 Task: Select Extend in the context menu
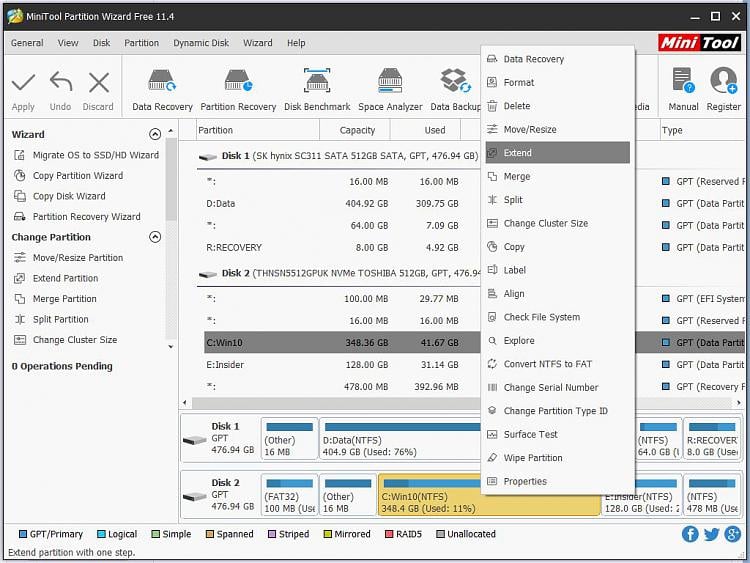[x=557, y=153]
